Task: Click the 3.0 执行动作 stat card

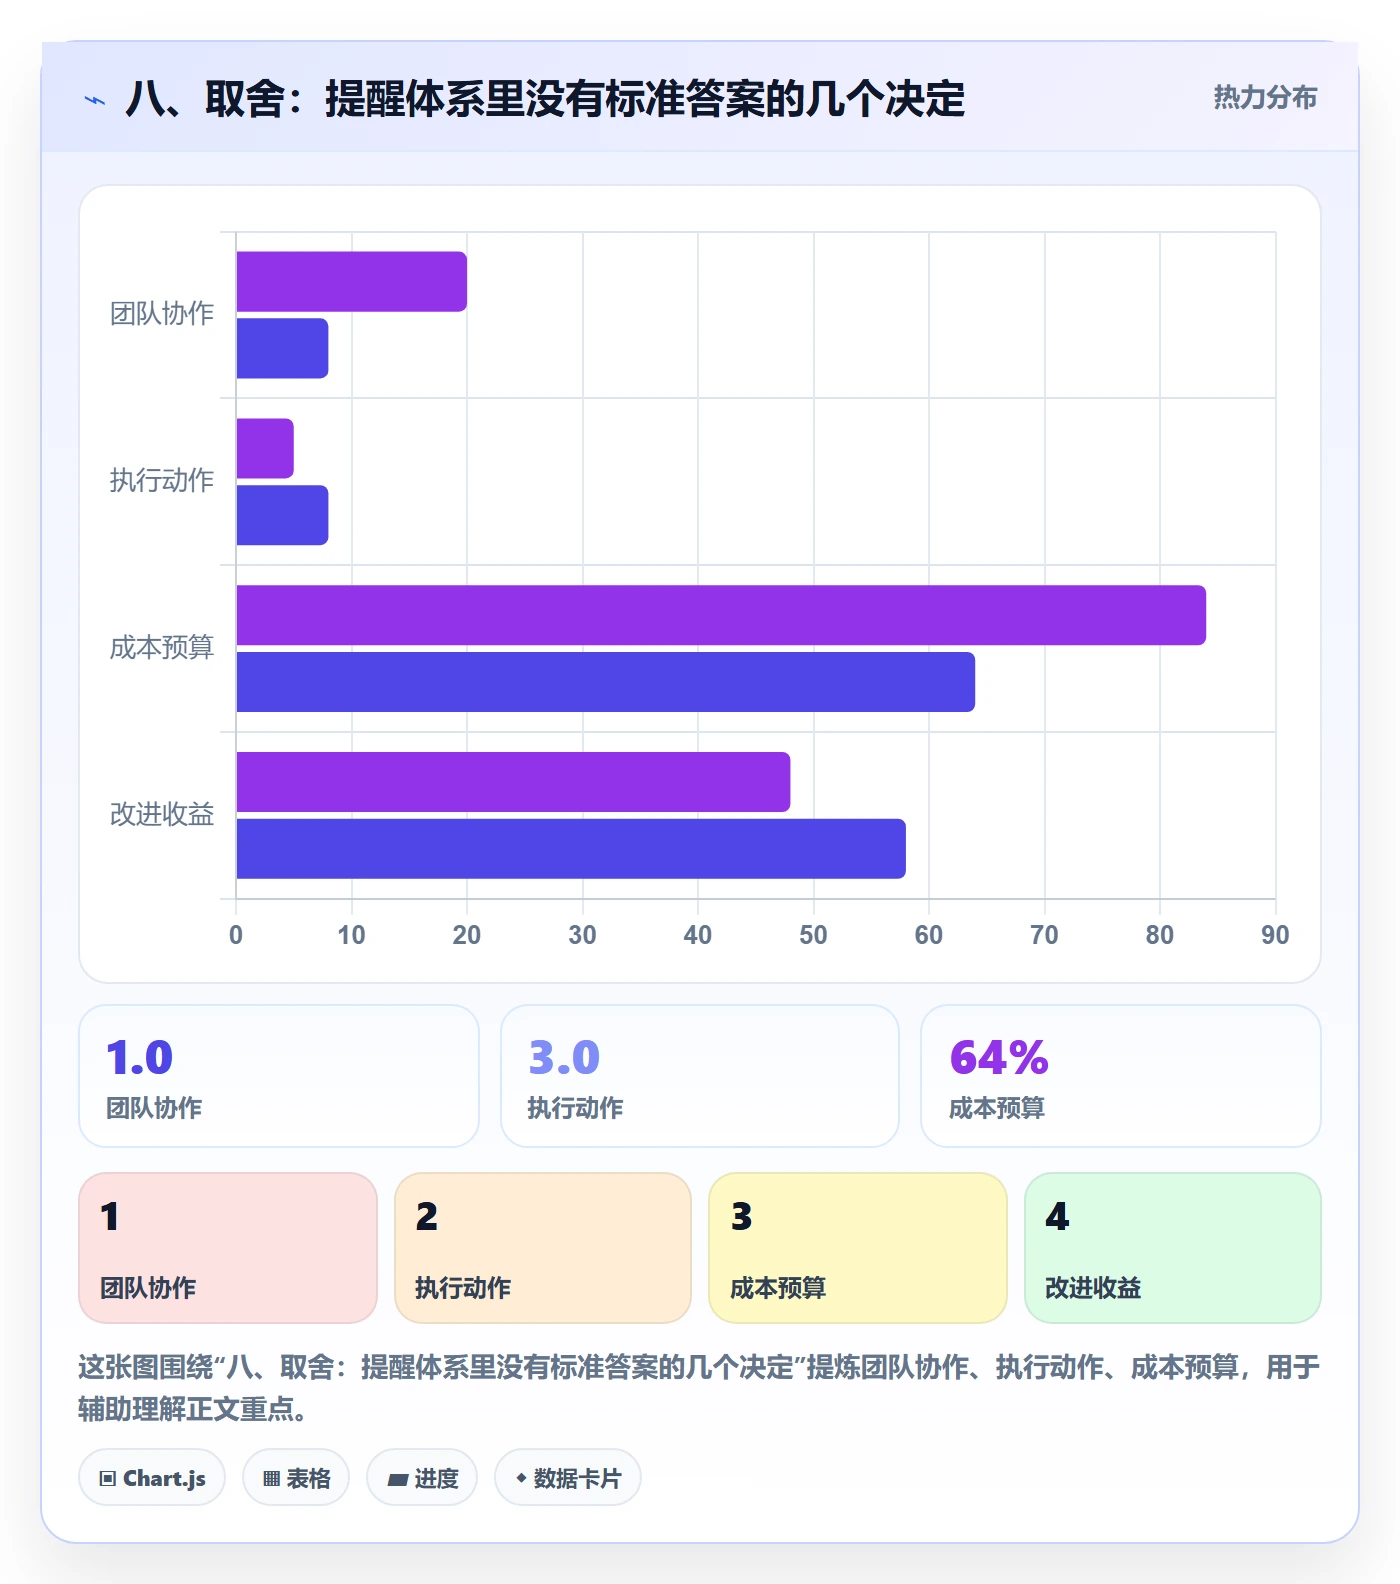Action: click(700, 1076)
